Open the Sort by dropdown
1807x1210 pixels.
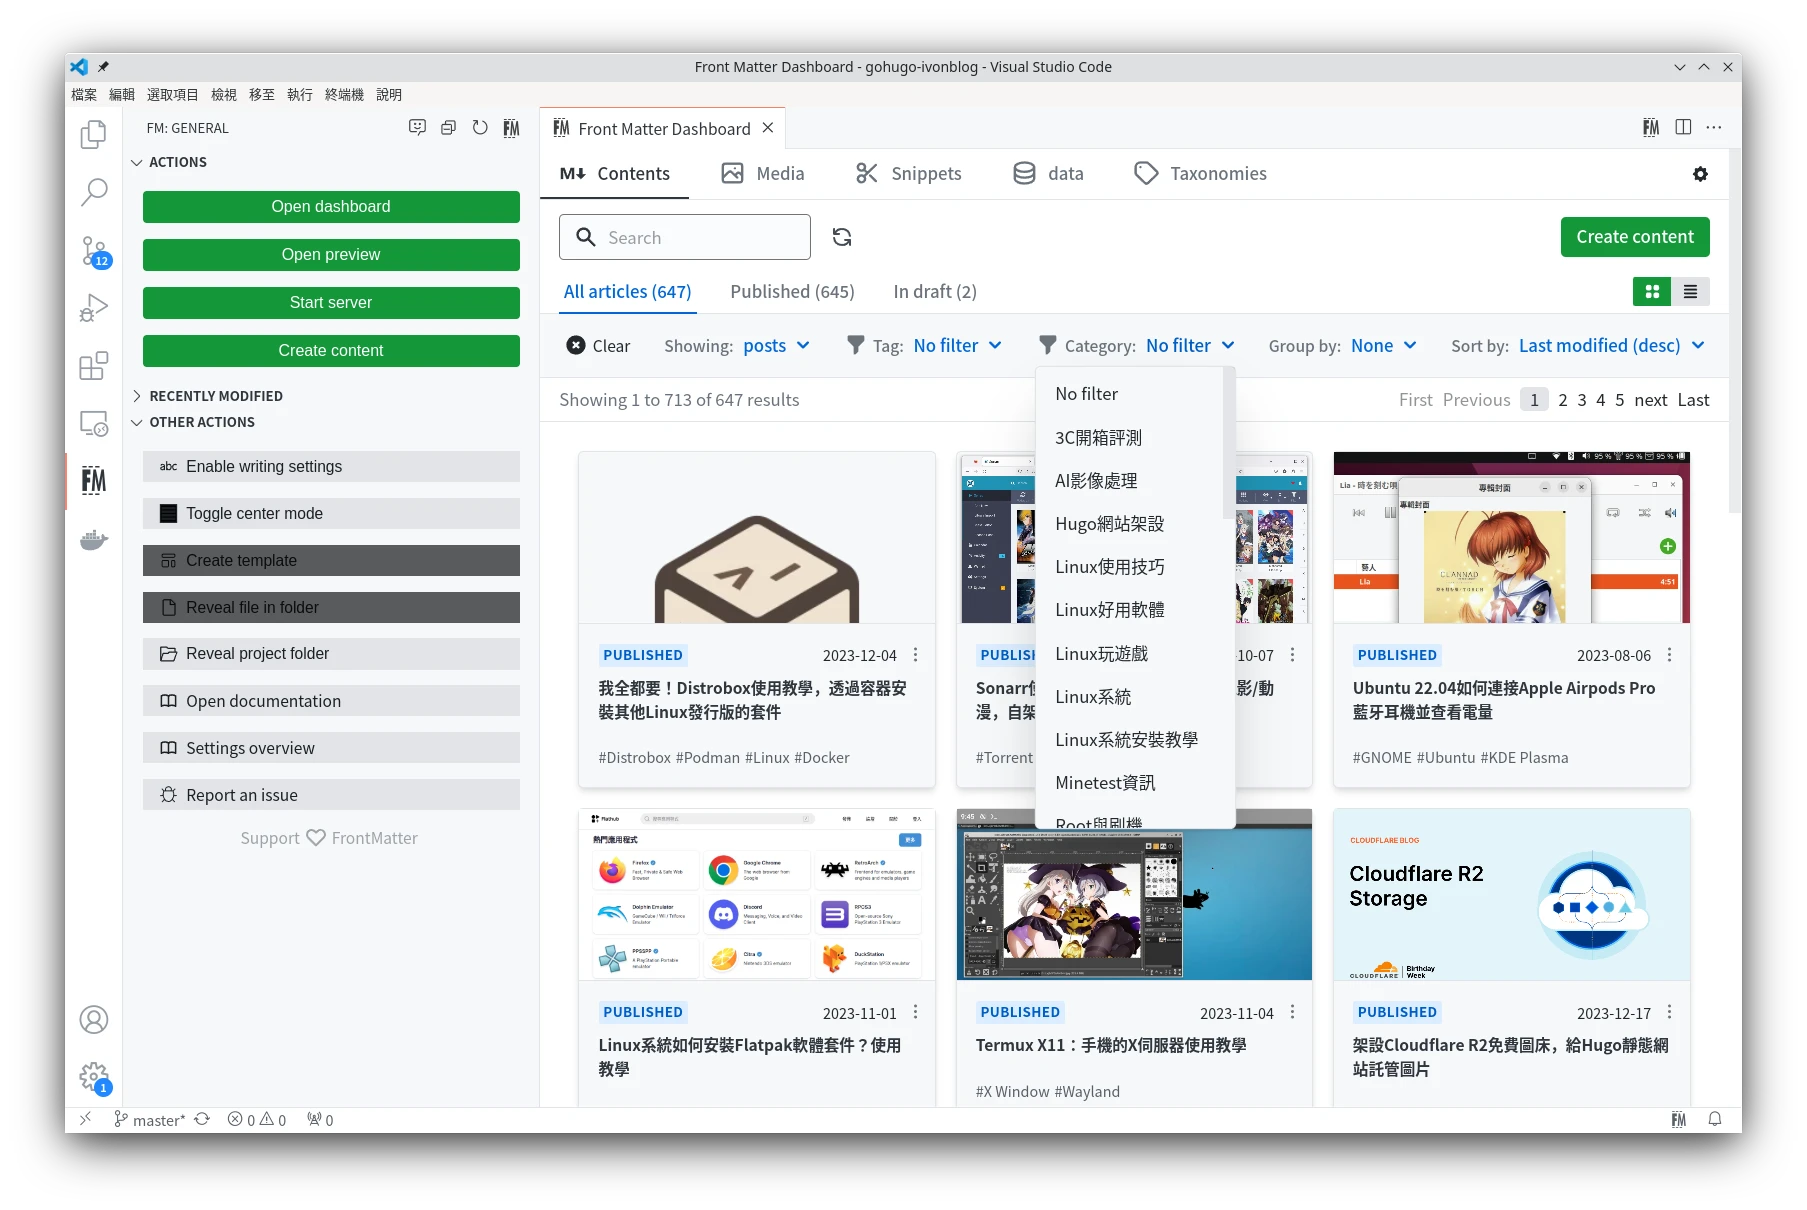1610,346
